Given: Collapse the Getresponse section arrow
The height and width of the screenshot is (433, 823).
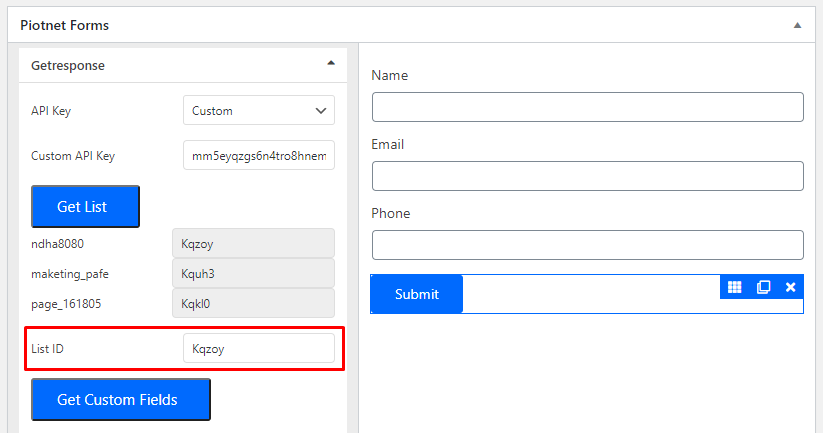Looking at the screenshot, I should click(331, 63).
